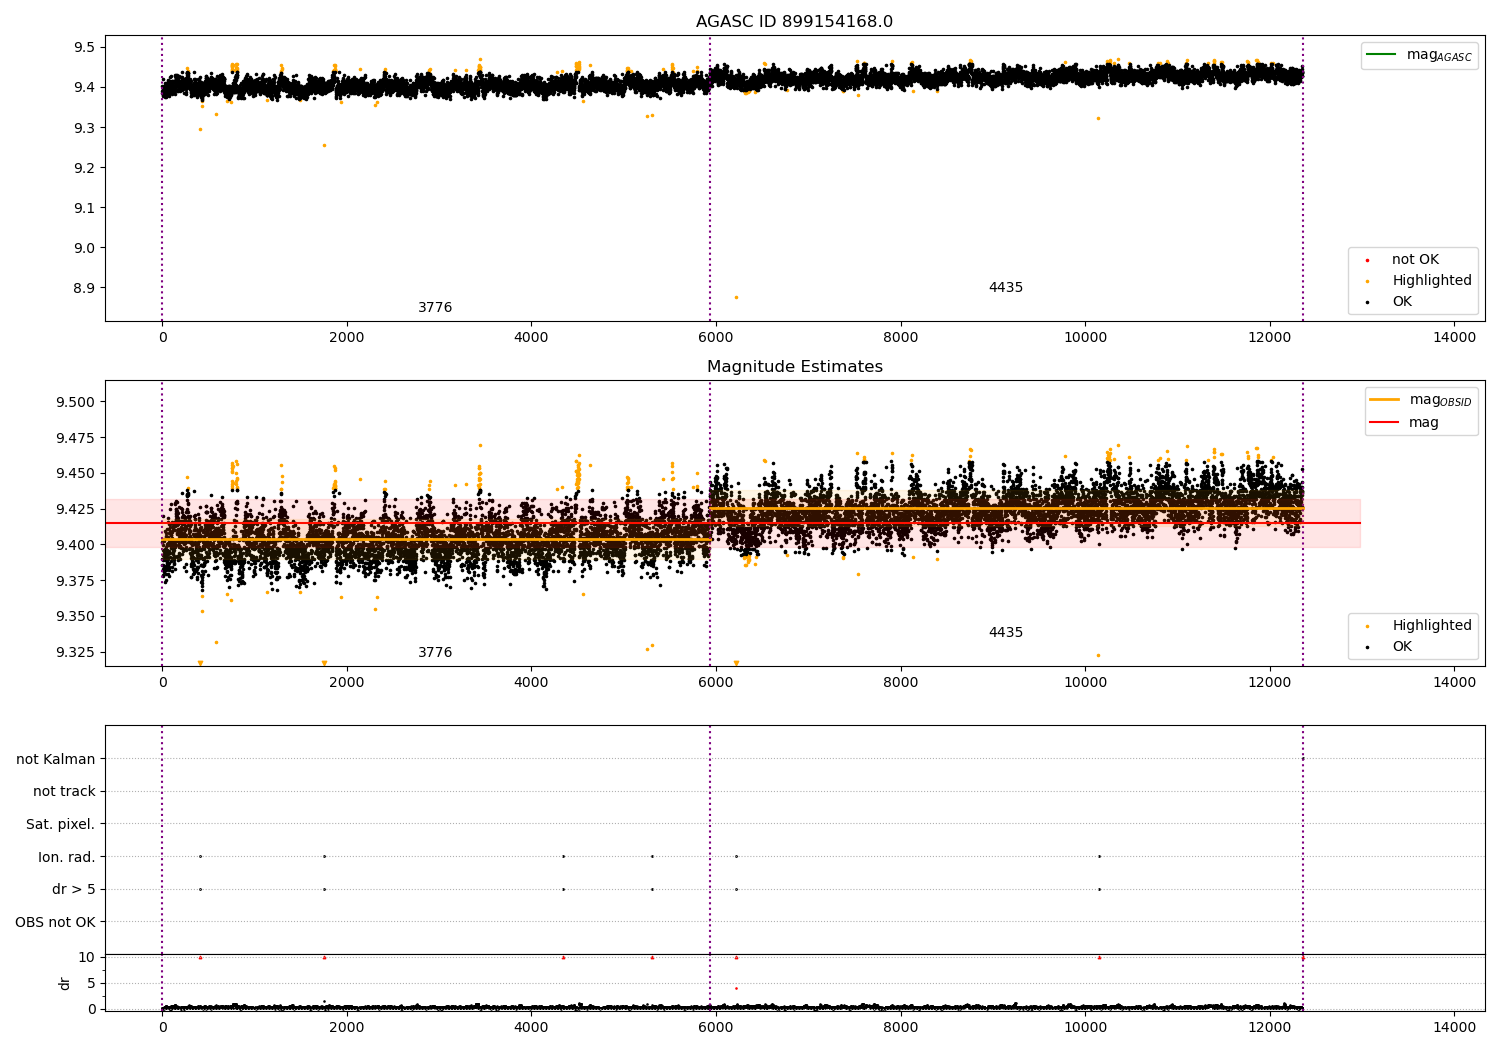Select 'Highlighted' legend label in the AGASC ID plot
This screenshot has width=1500, height=1050.
(x=1432, y=281)
